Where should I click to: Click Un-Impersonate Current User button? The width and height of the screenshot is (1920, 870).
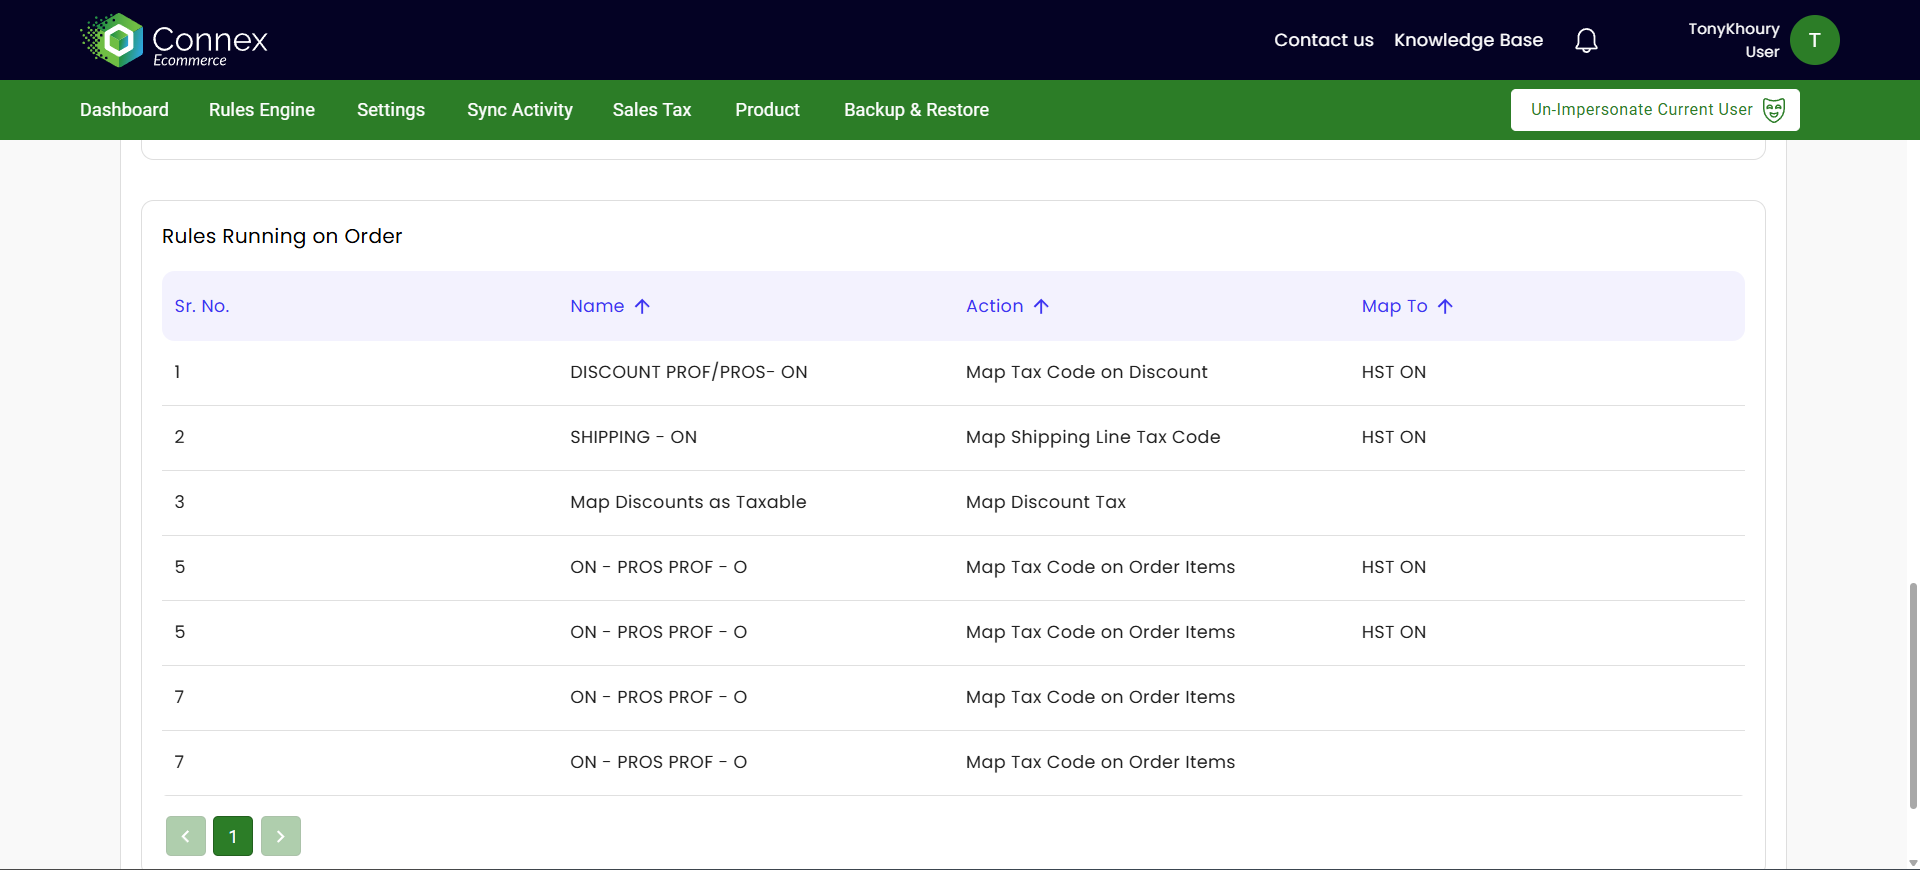(1655, 110)
